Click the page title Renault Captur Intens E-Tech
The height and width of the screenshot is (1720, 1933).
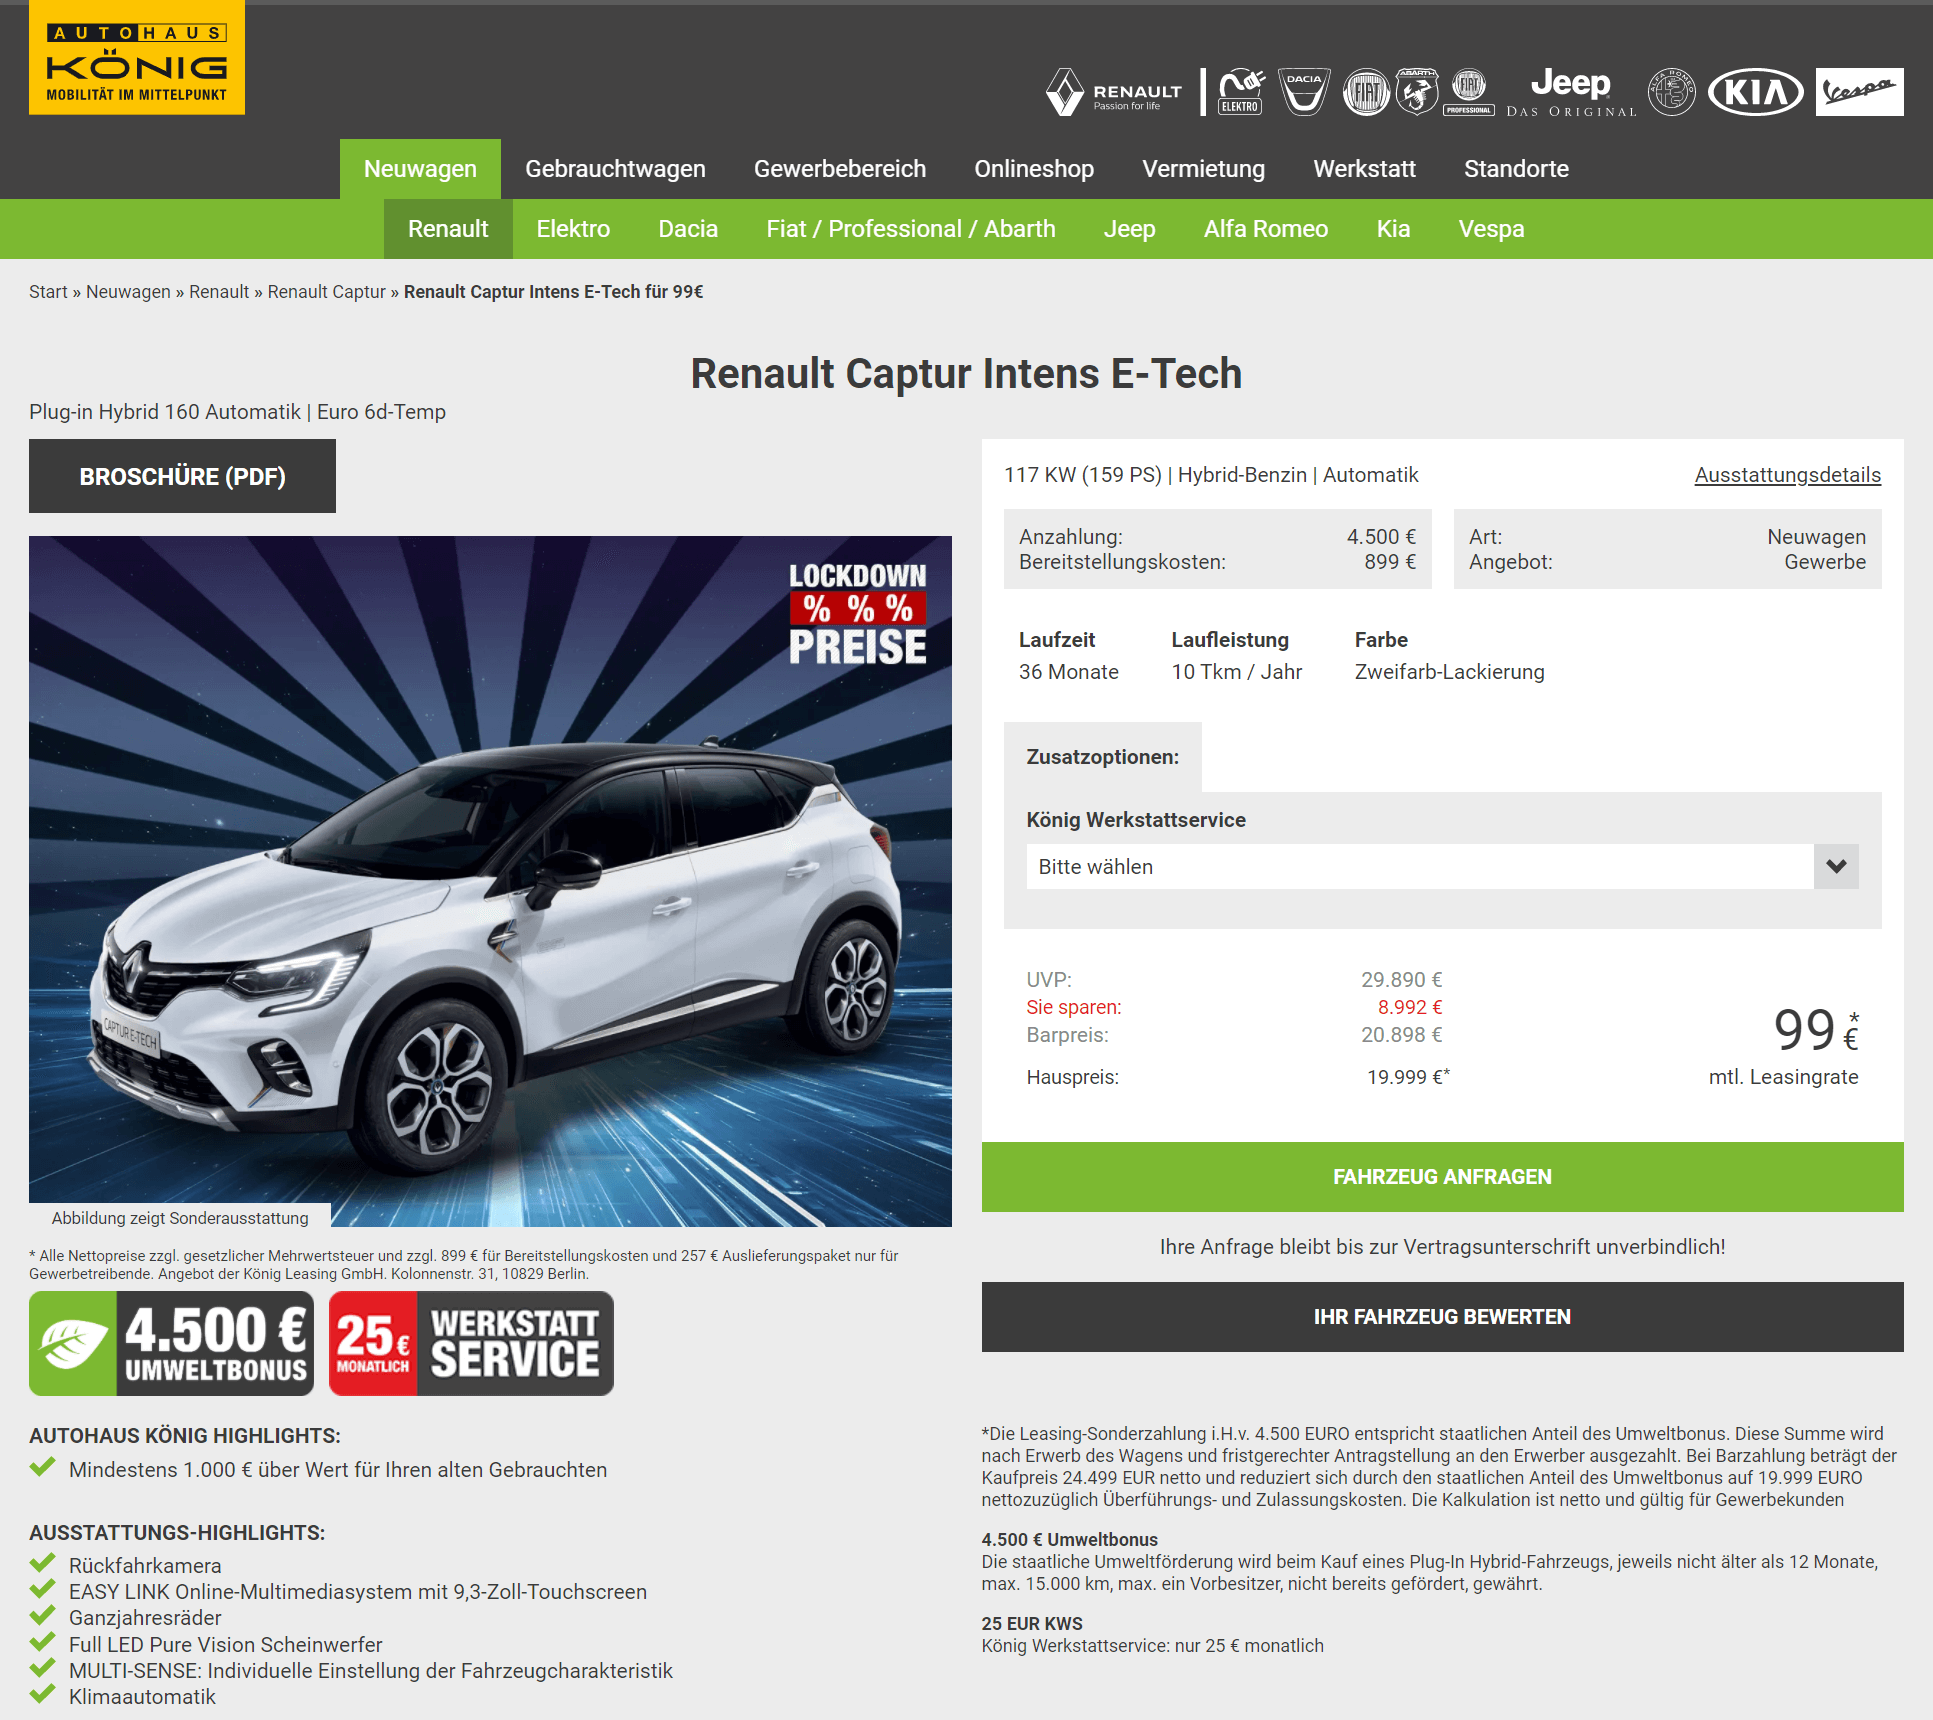(966, 374)
